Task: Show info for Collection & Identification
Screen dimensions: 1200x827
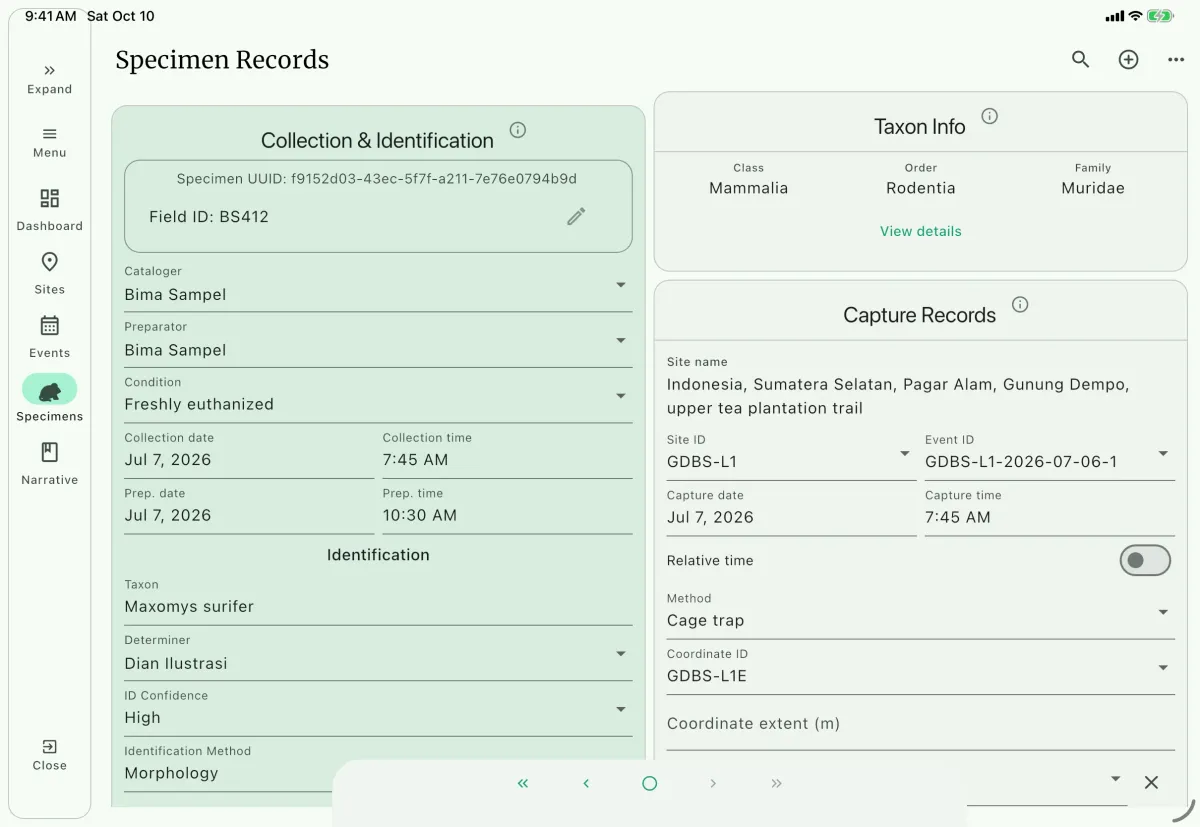Action: (518, 130)
